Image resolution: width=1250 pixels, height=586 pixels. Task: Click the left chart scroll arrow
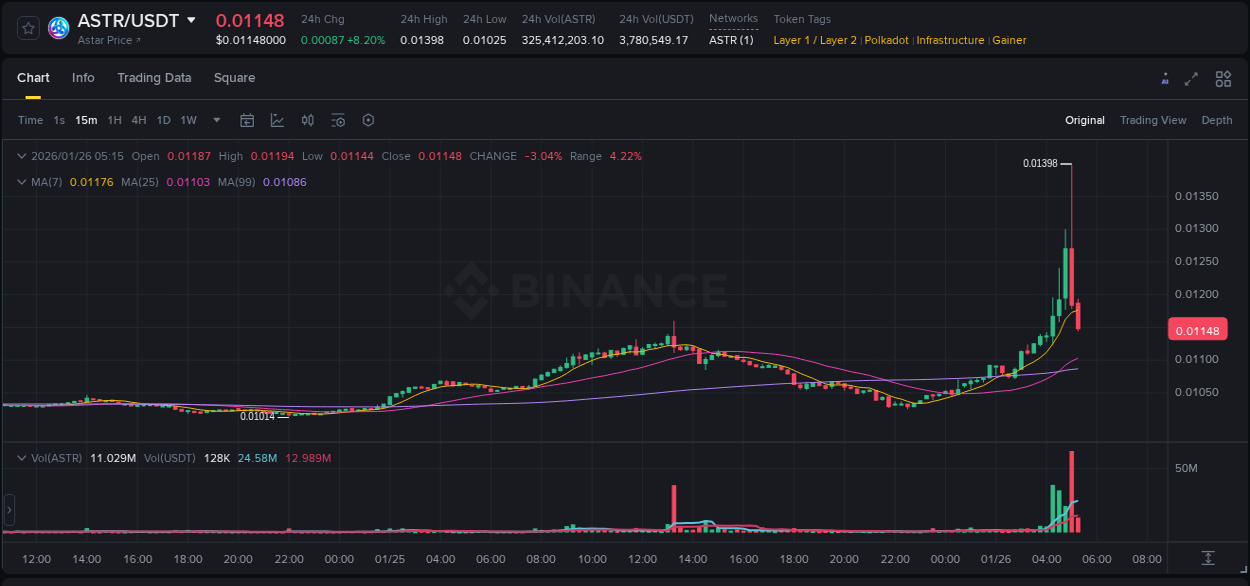click(8, 510)
